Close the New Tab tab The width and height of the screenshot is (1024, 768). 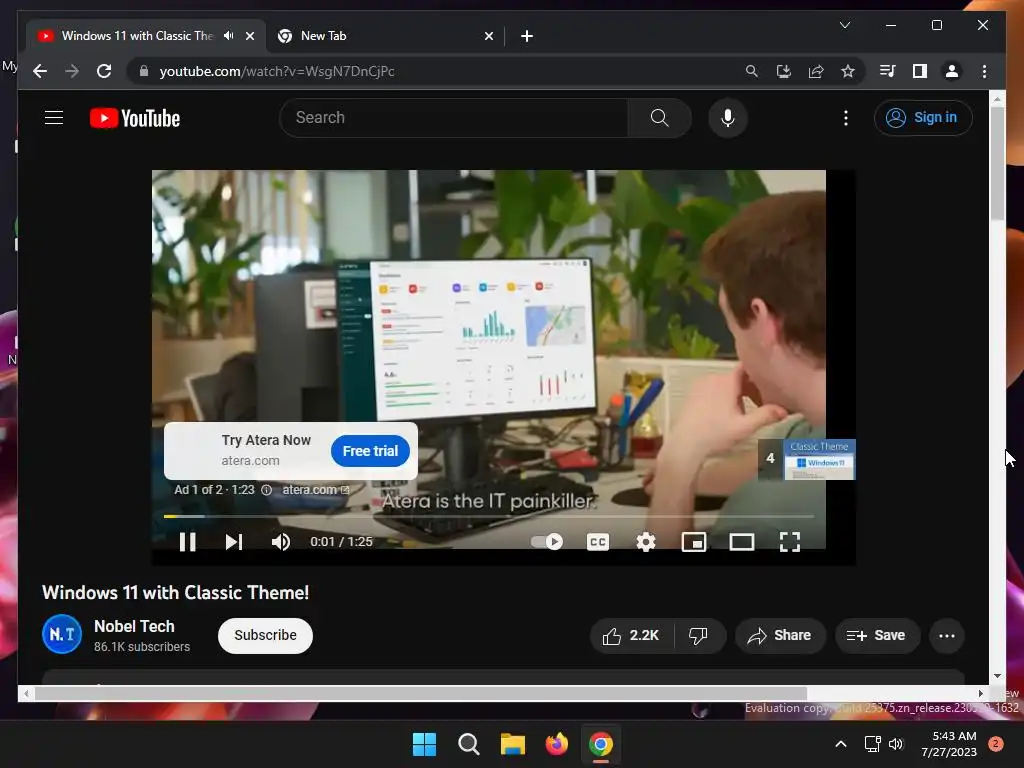(x=488, y=36)
